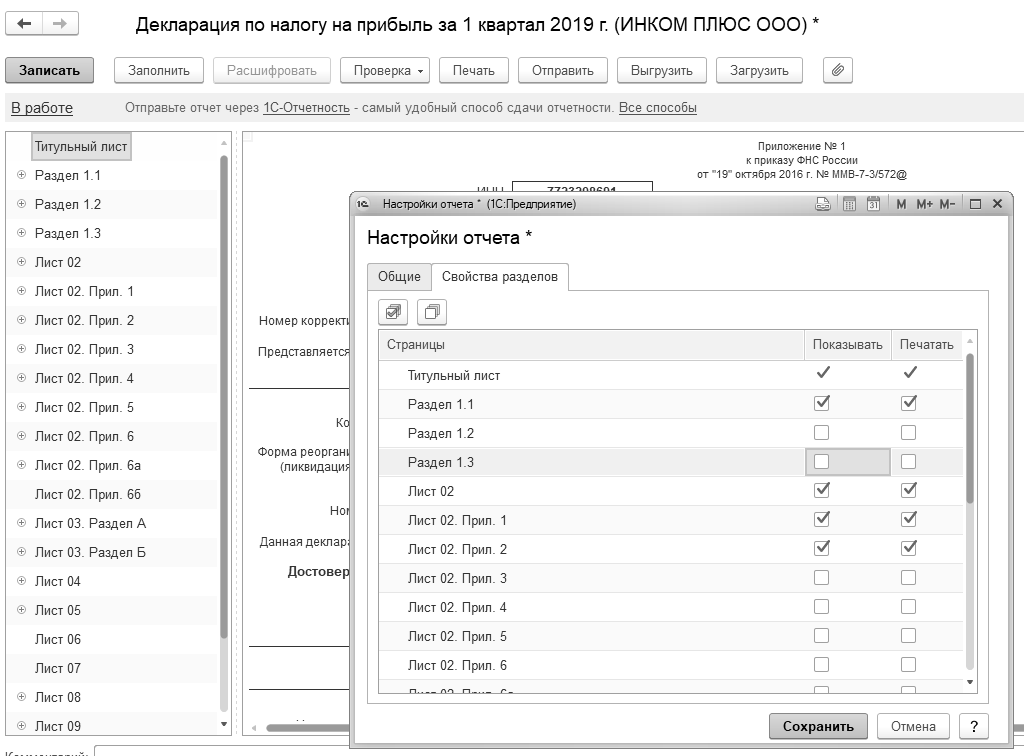This screenshot has height=756, width=1024.
Task: Expand Раздел 1.2 in section tree
Action: coord(22,204)
